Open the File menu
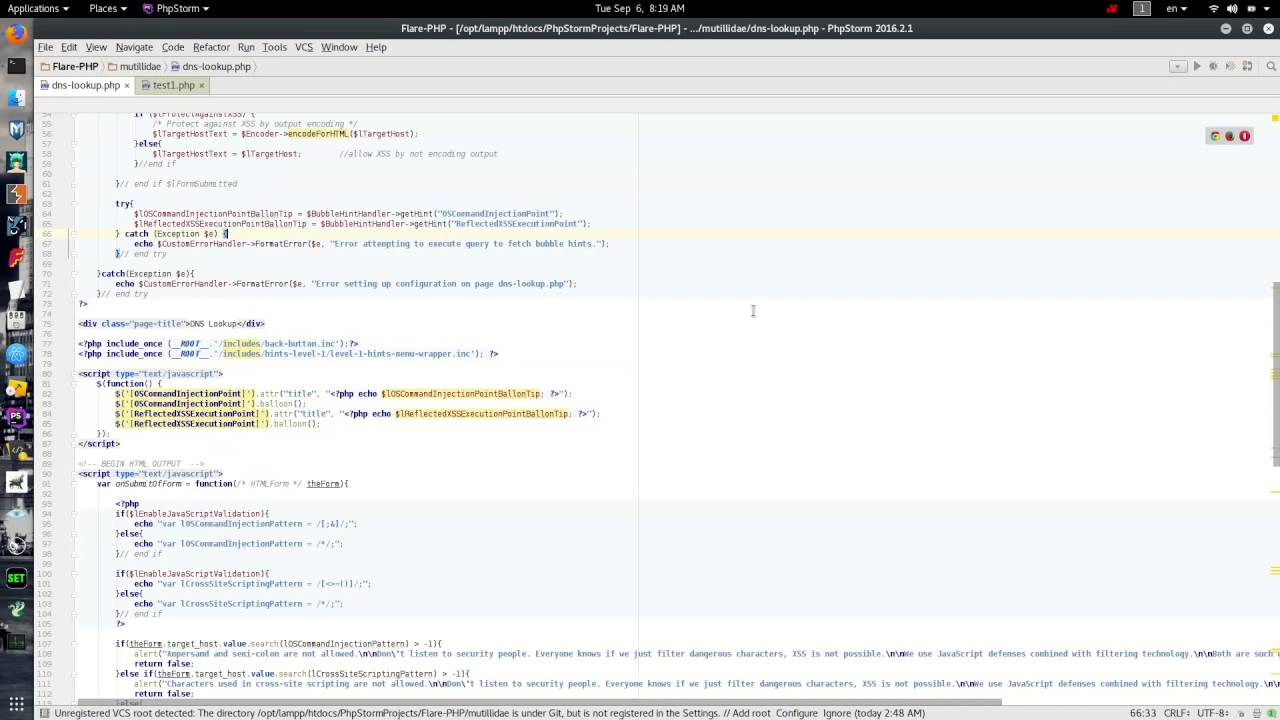The image size is (1280, 720). pyautogui.click(x=45, y=47)
